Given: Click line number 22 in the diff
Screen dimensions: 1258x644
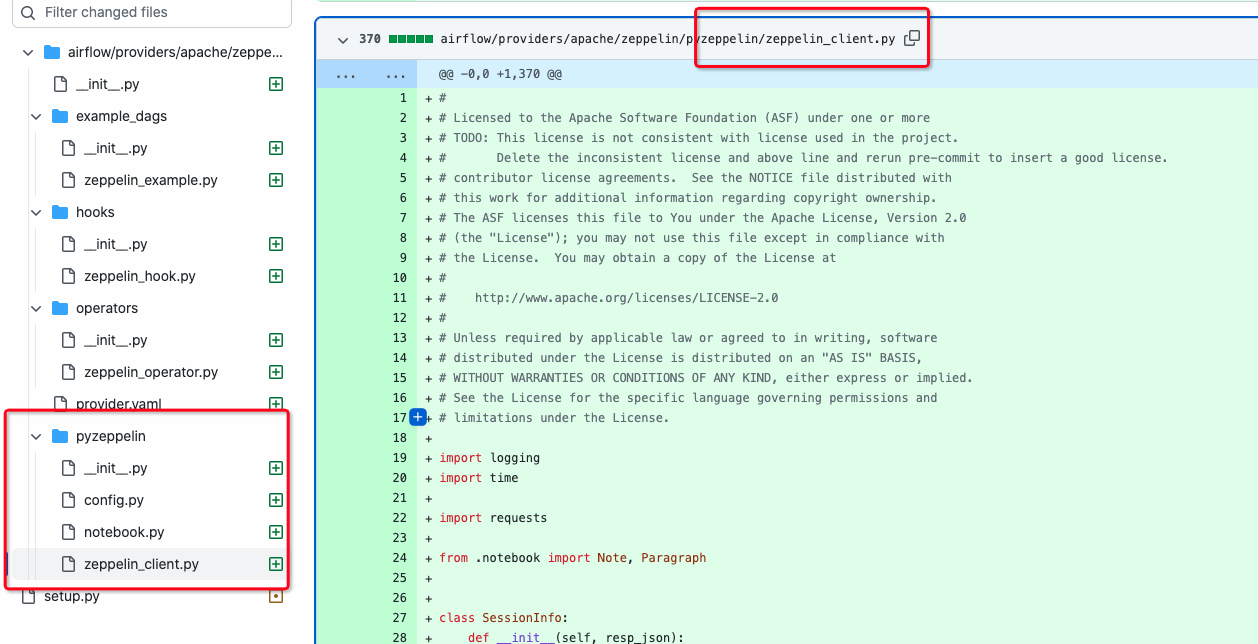Looking at the screenshot, I should click(x=400, y=518).
